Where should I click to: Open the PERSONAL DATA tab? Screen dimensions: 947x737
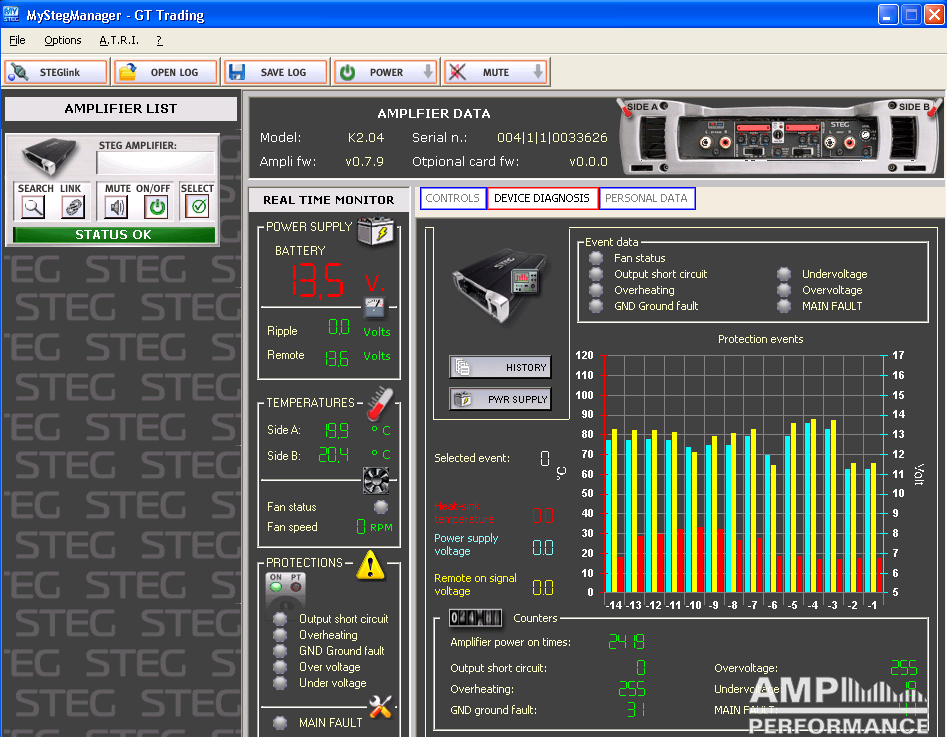click(x=646, y=198)
